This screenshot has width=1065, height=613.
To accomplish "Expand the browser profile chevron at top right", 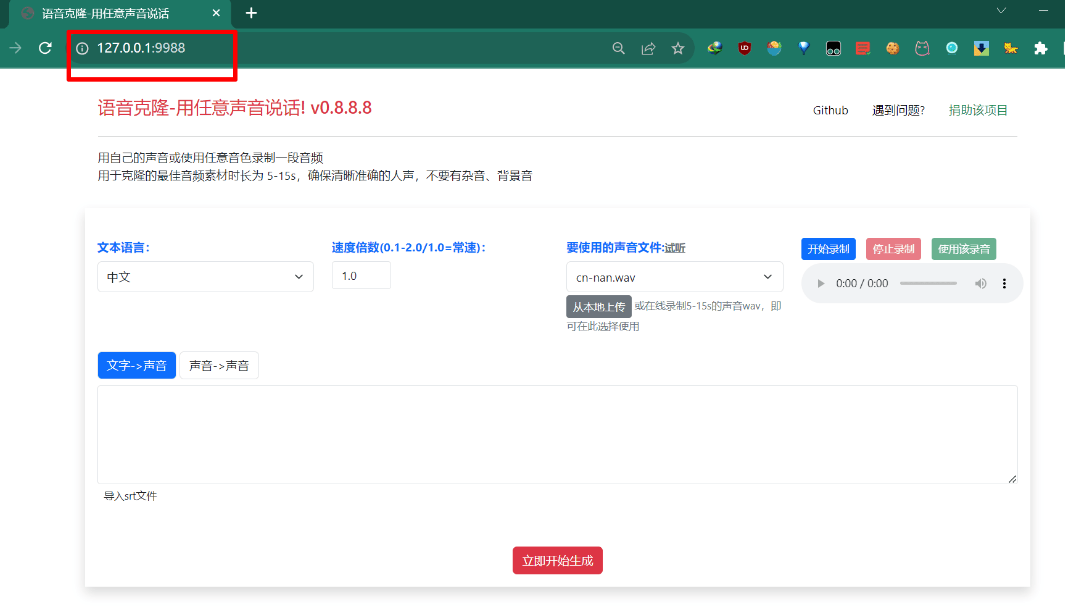I will click(x=1002, y=13).
